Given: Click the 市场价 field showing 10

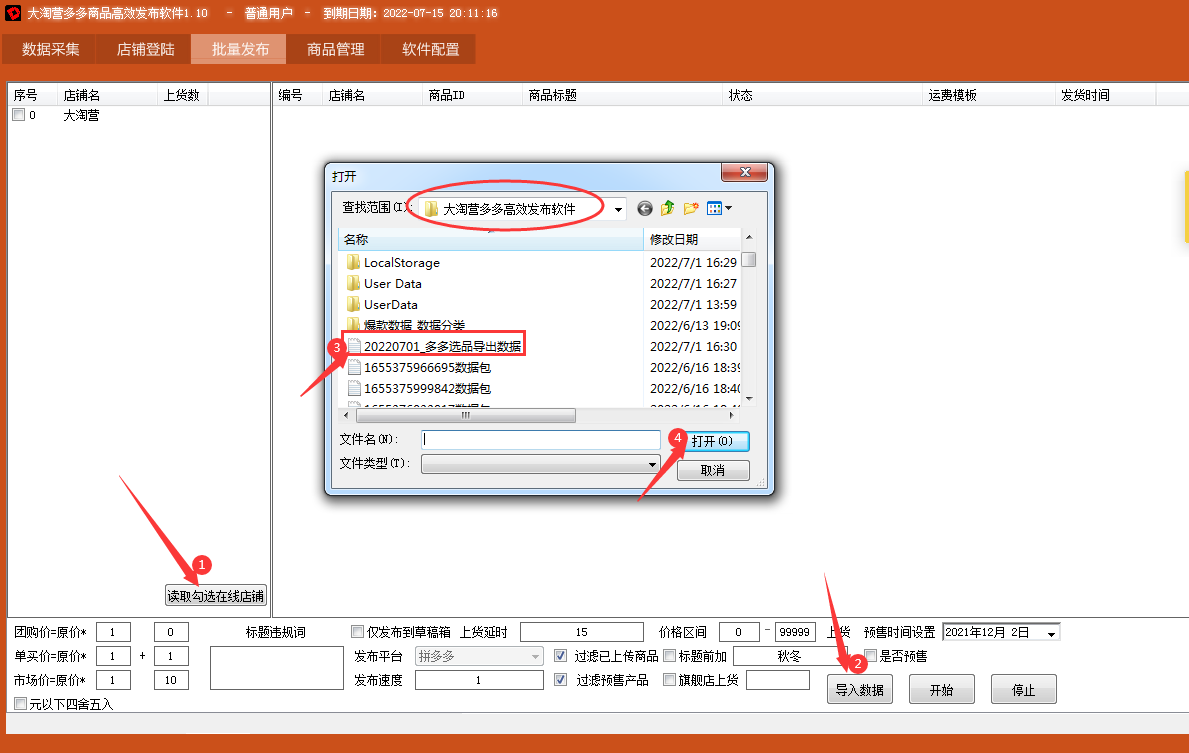Looking at the screenshot, I should tap(171, 680).
